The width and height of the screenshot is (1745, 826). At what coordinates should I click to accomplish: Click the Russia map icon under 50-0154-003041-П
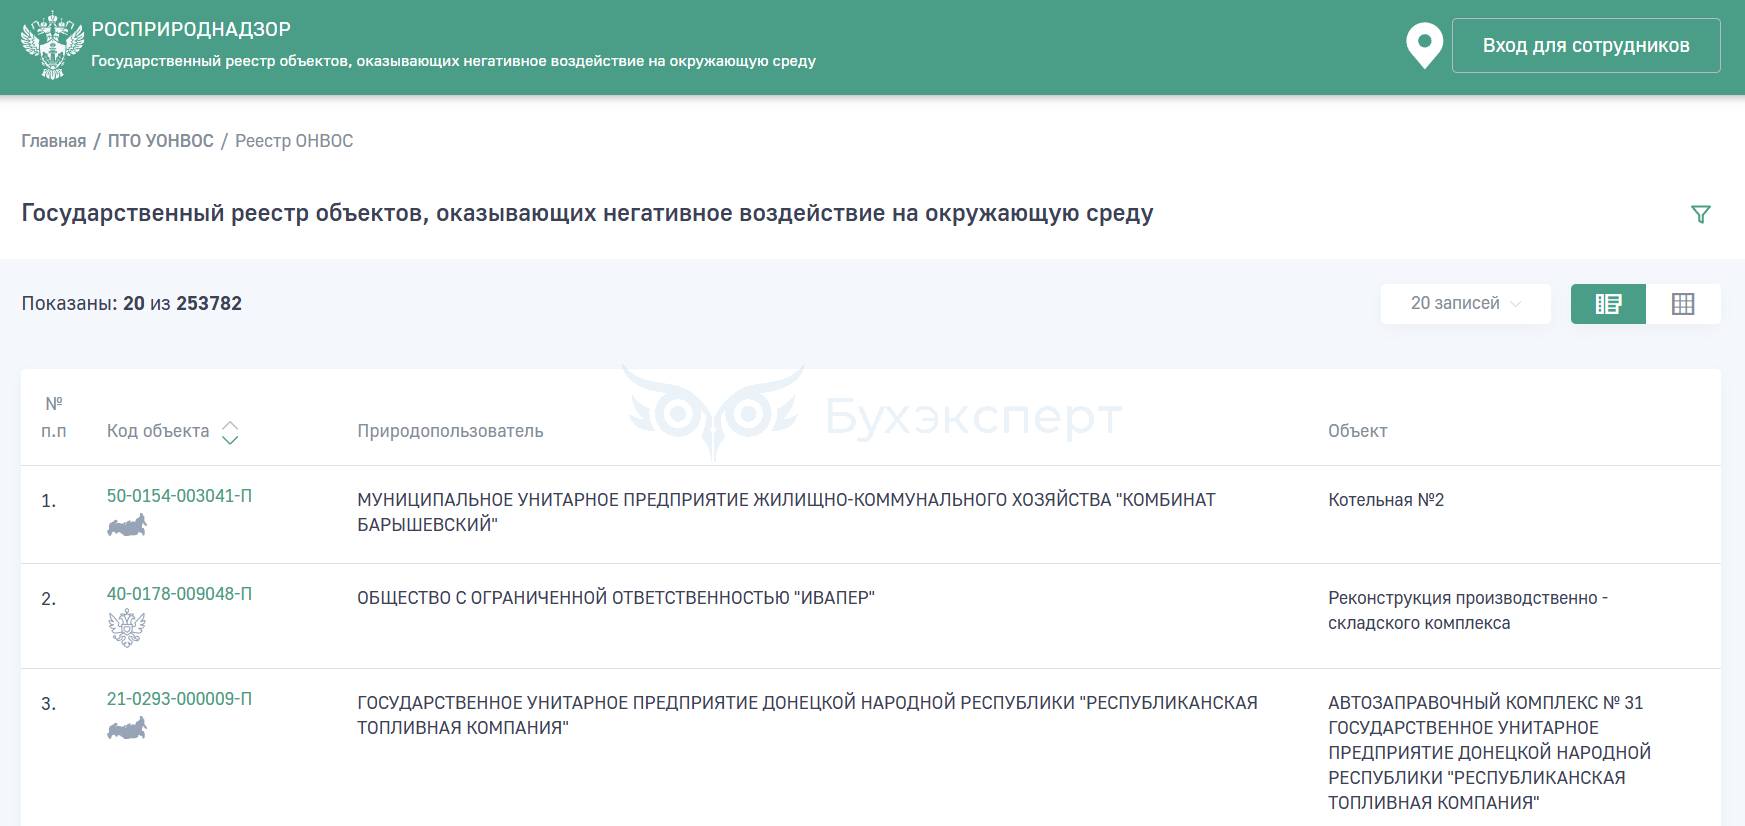point(127,525)
